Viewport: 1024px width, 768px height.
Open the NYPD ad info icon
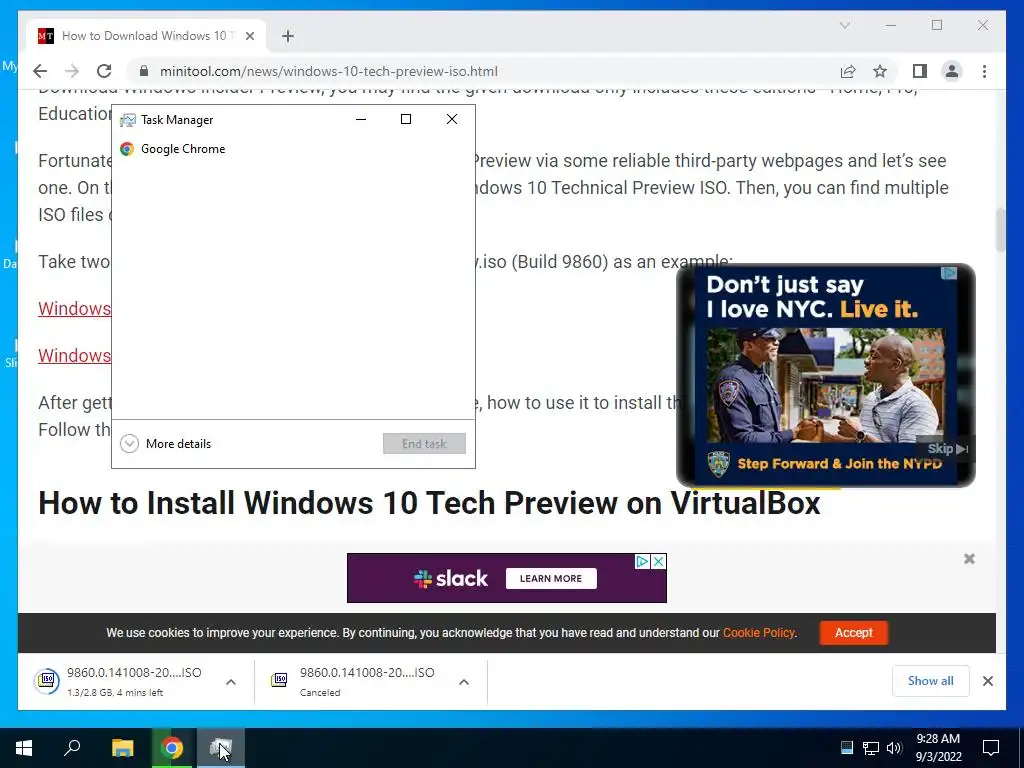tap(949, 273)
